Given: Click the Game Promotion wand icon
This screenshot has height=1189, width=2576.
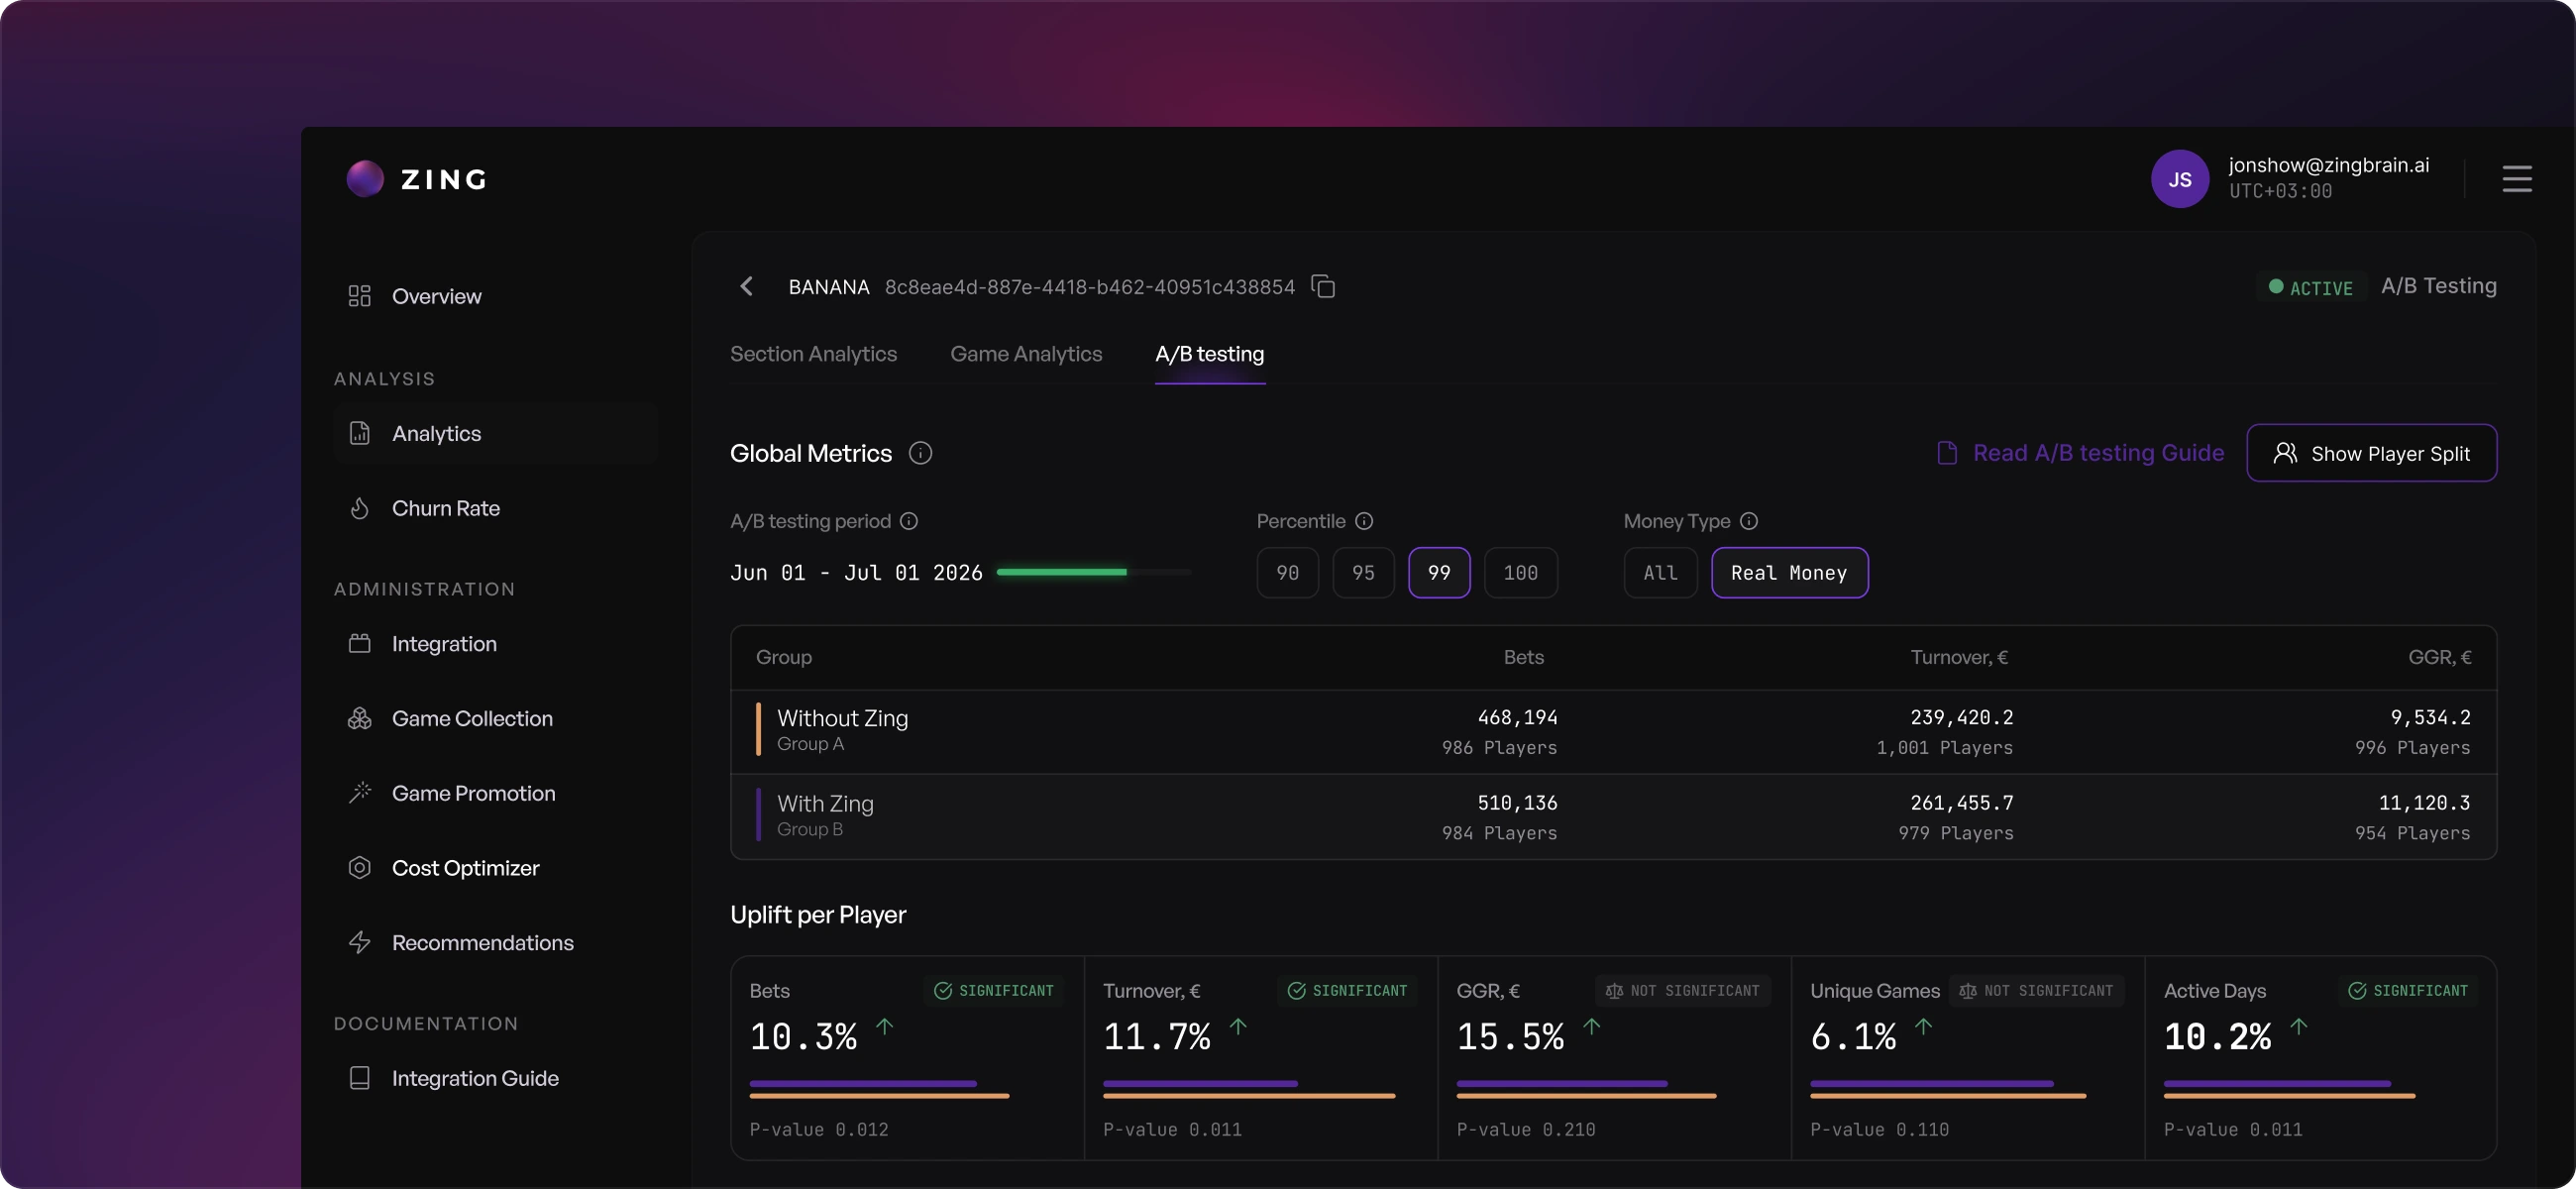Looking at the screenshot, I should tap(359, 792).
